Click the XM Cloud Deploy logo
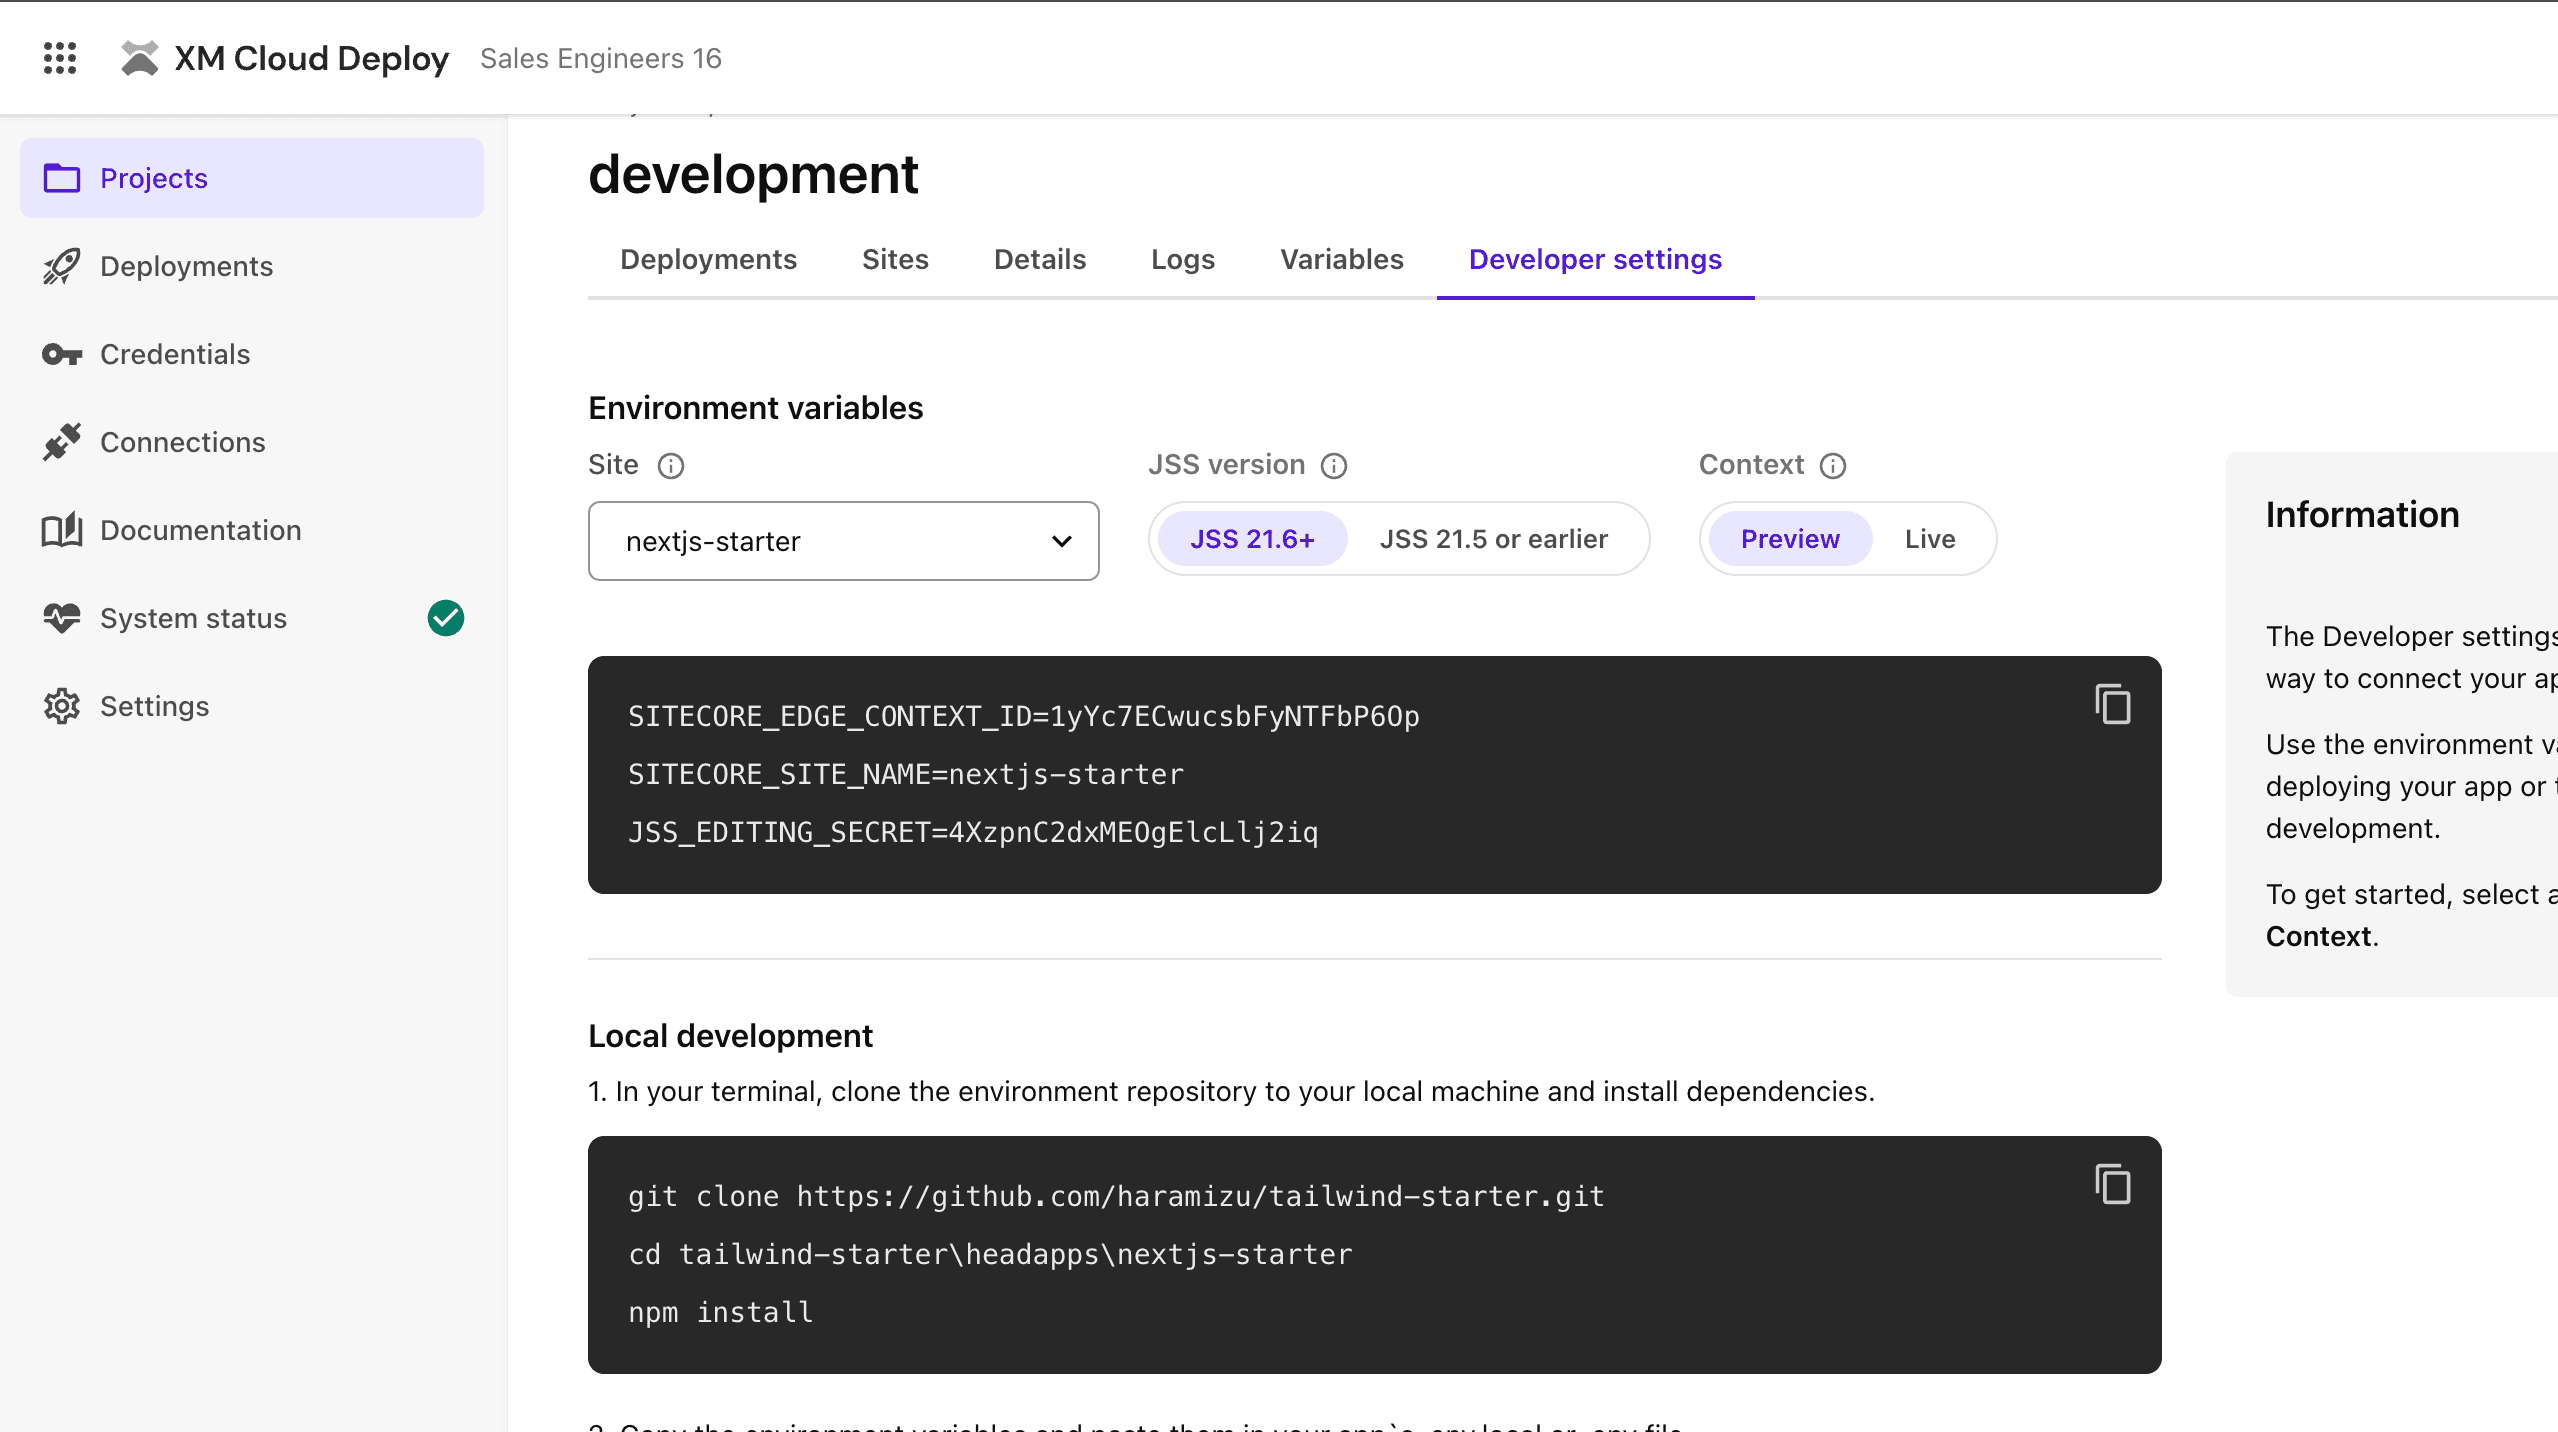Screen dimensions: 2558x1432 [140, 58]
